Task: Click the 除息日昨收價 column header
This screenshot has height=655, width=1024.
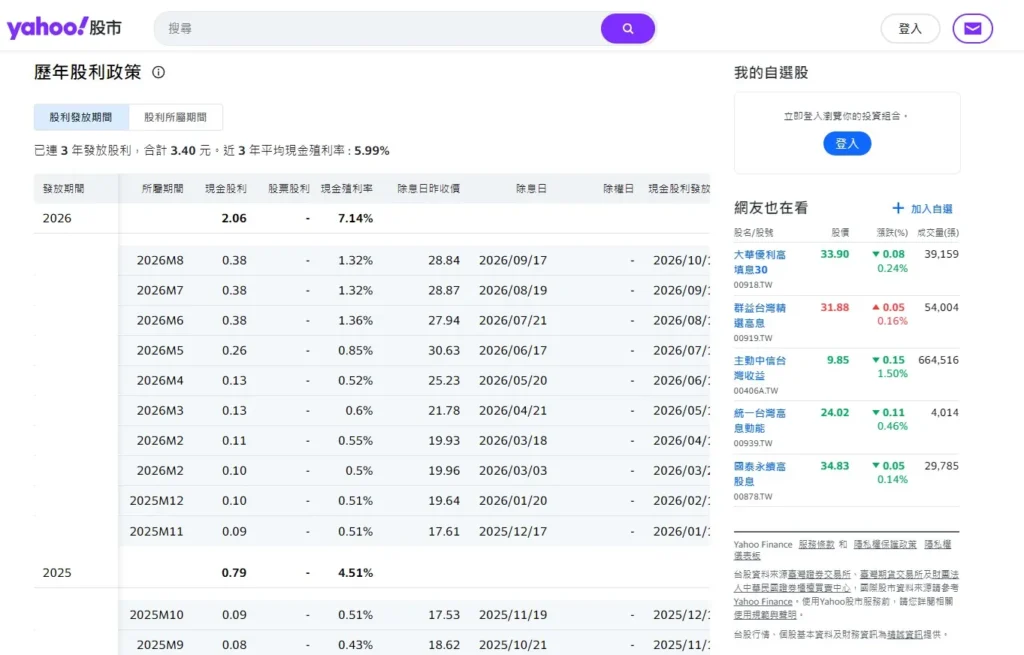Action: [x=428, y=189]
